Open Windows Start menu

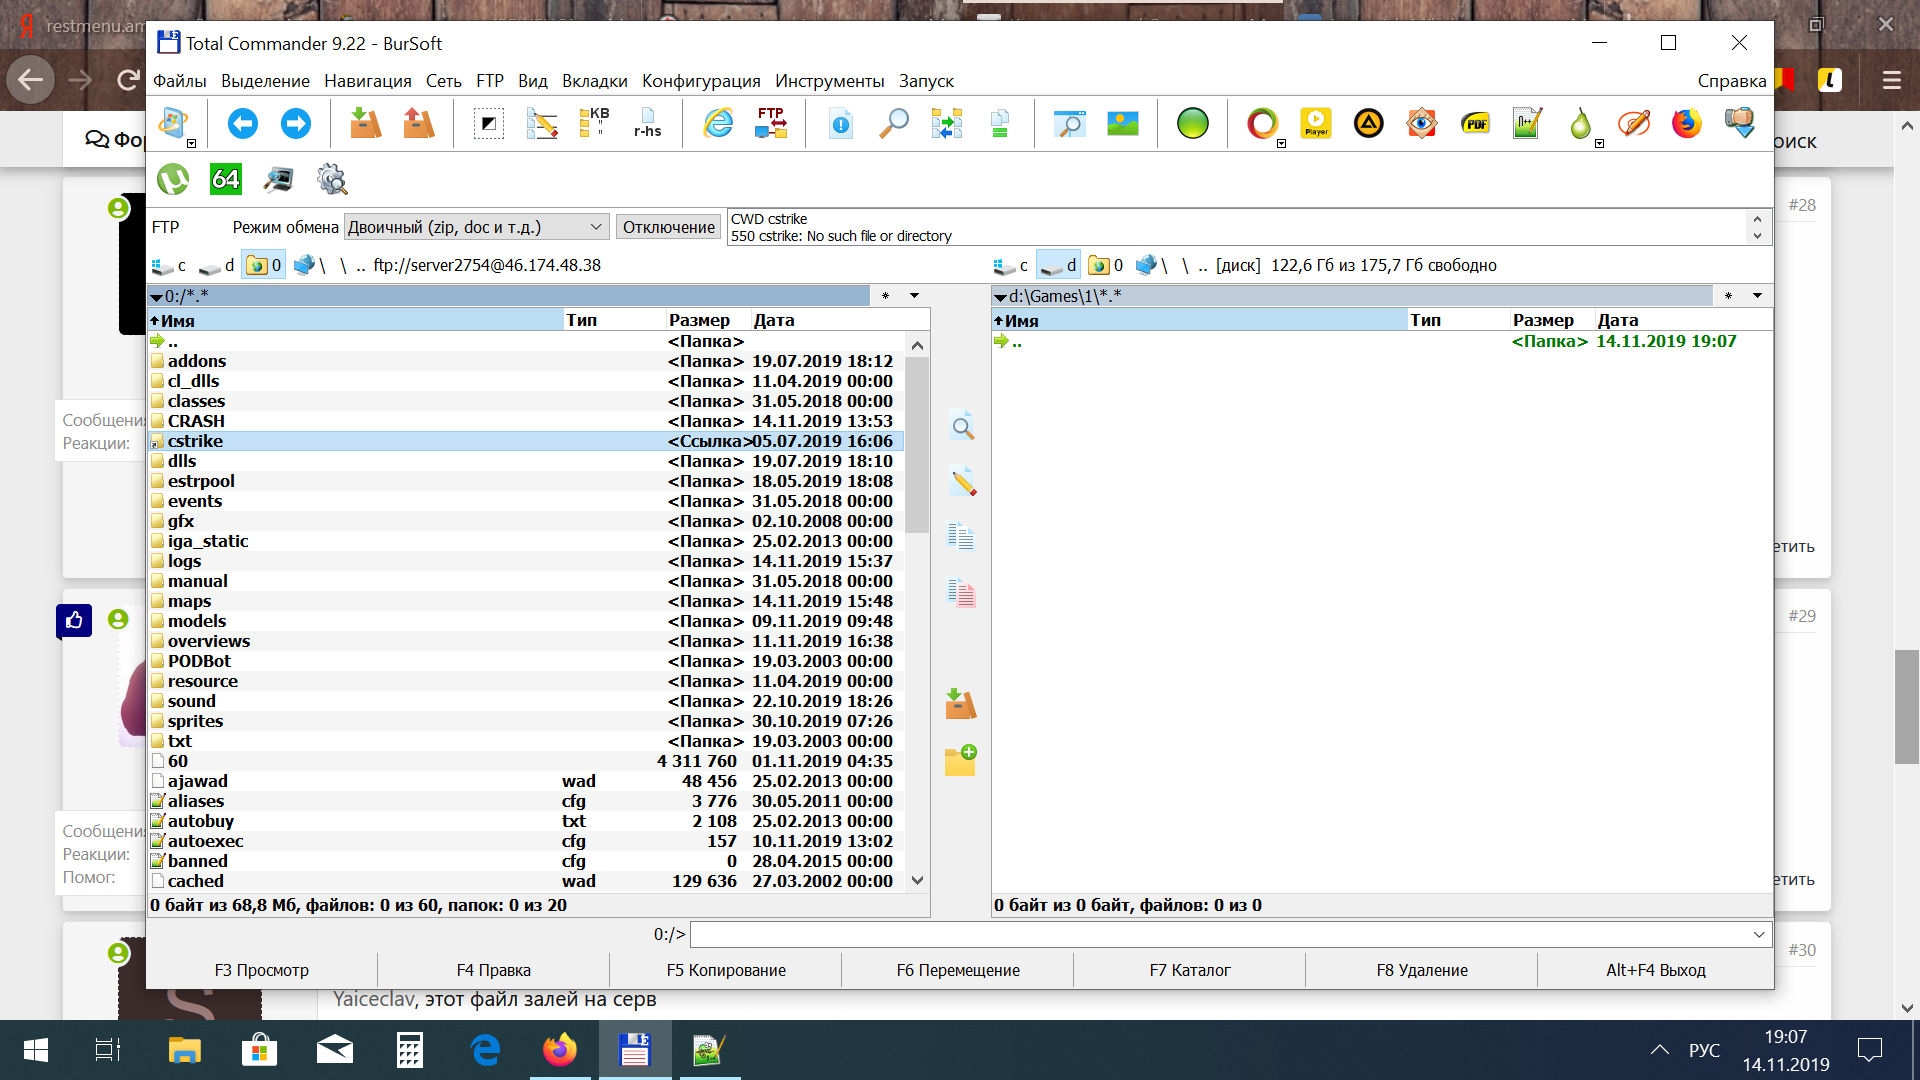click(x=35, y=1050)
